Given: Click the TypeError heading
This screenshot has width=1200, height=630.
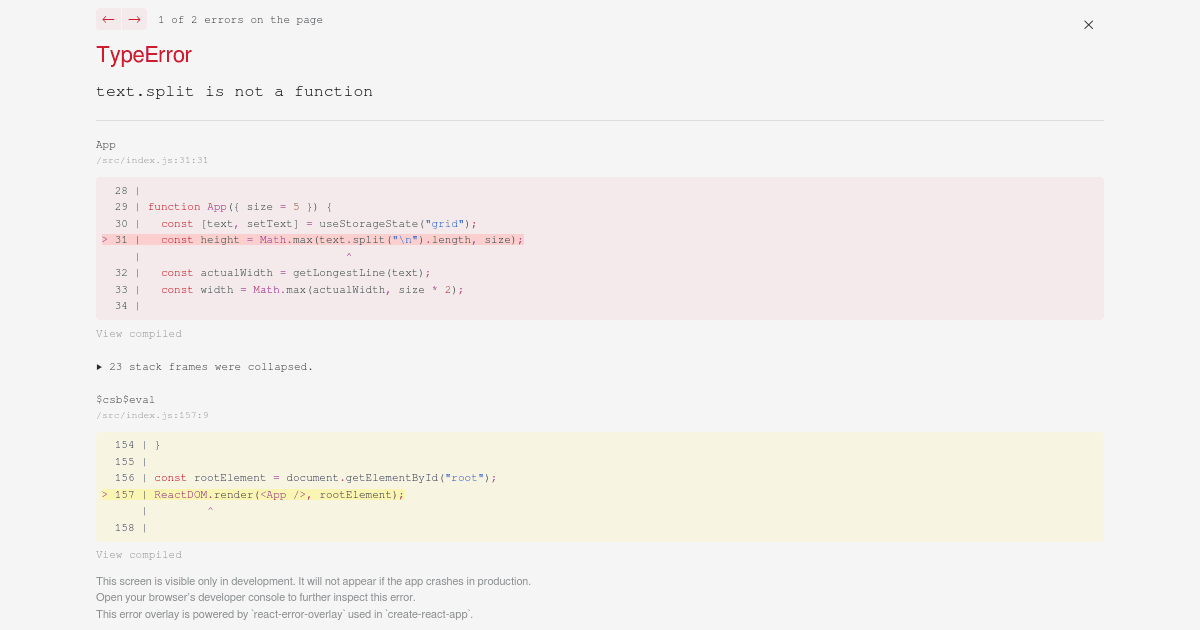Looking at the screenshot, I should pyautogui.click(x=144, y=55).
